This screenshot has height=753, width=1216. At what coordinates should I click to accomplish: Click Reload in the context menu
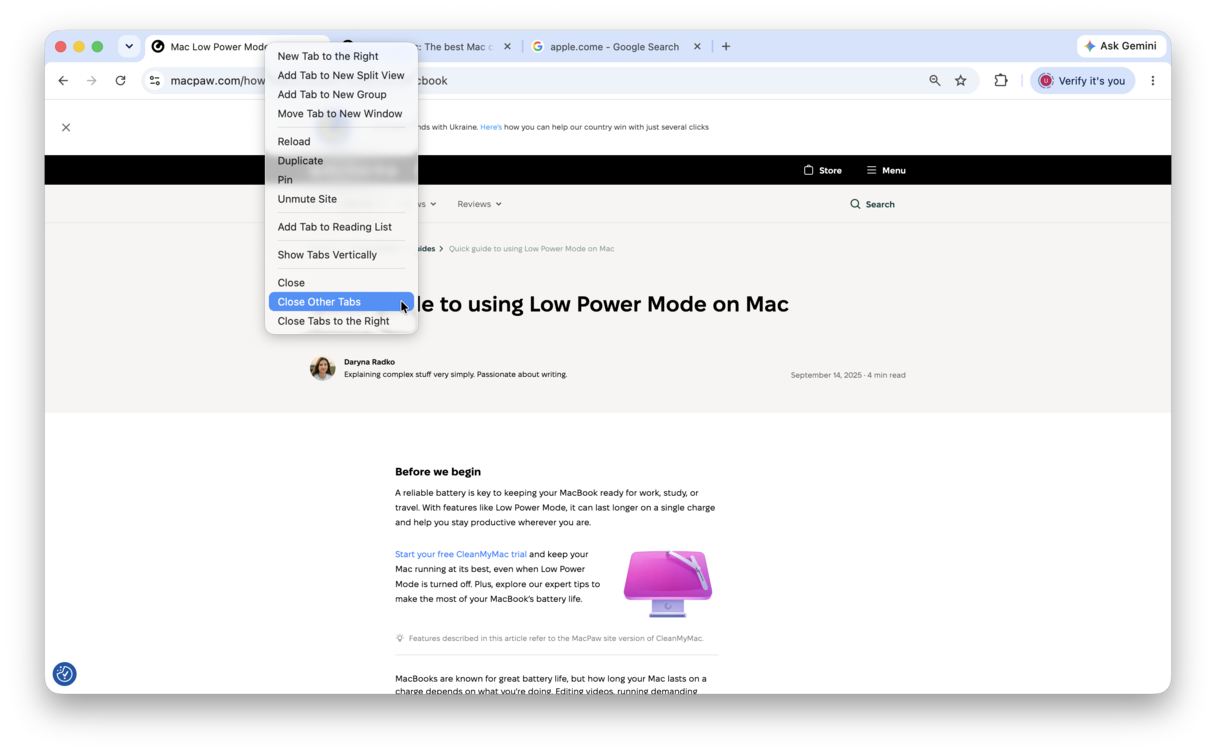[x=341, y=142]
